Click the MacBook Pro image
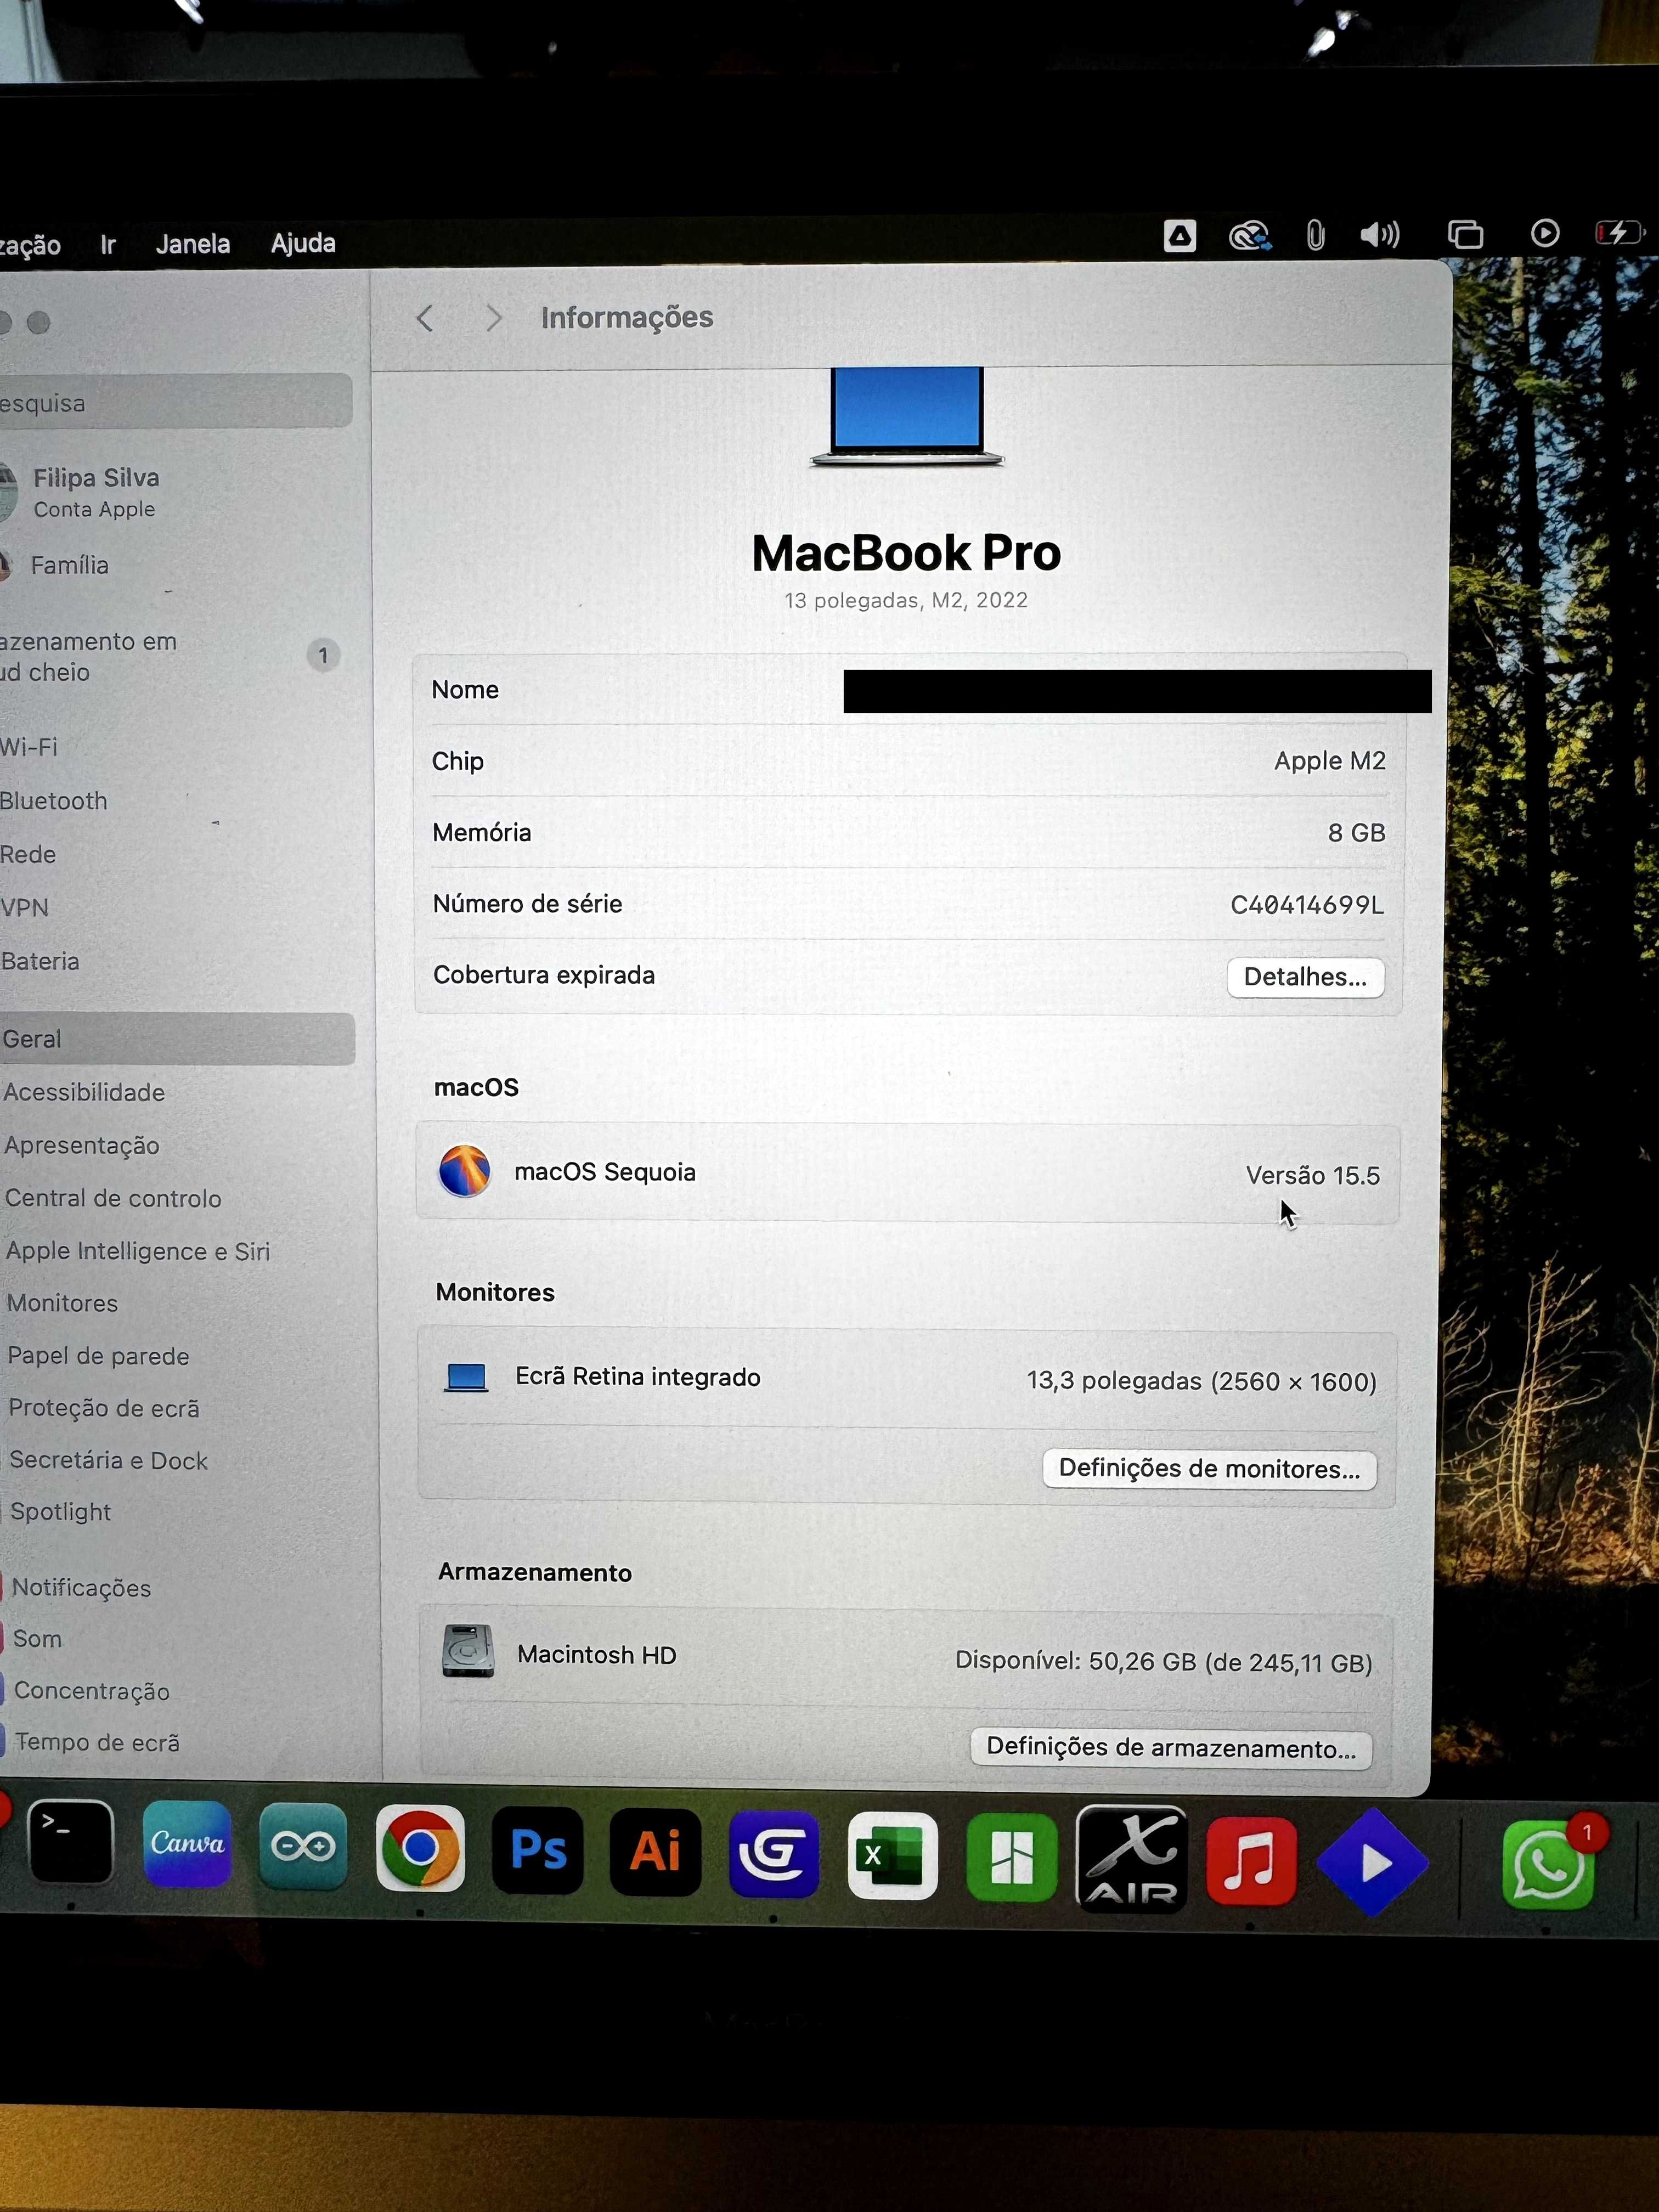The image size is (1659, 2212). 907,416
